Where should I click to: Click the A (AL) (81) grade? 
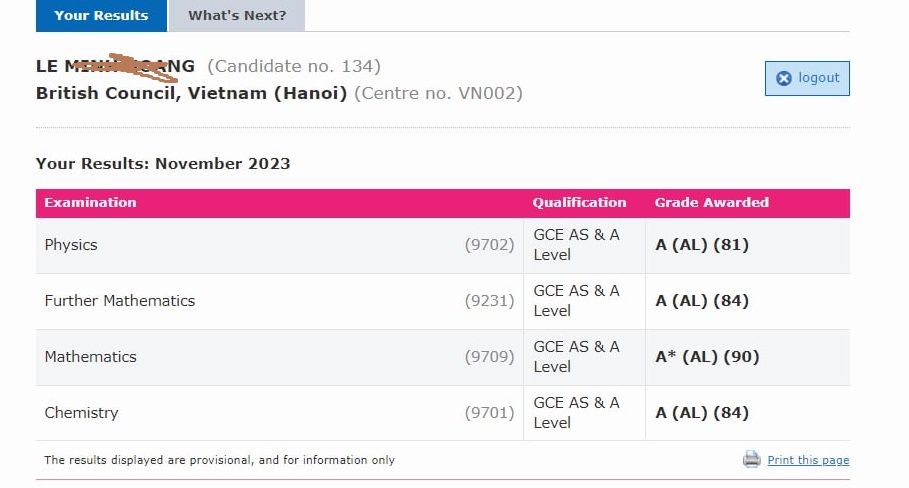(x=702, y=245)
